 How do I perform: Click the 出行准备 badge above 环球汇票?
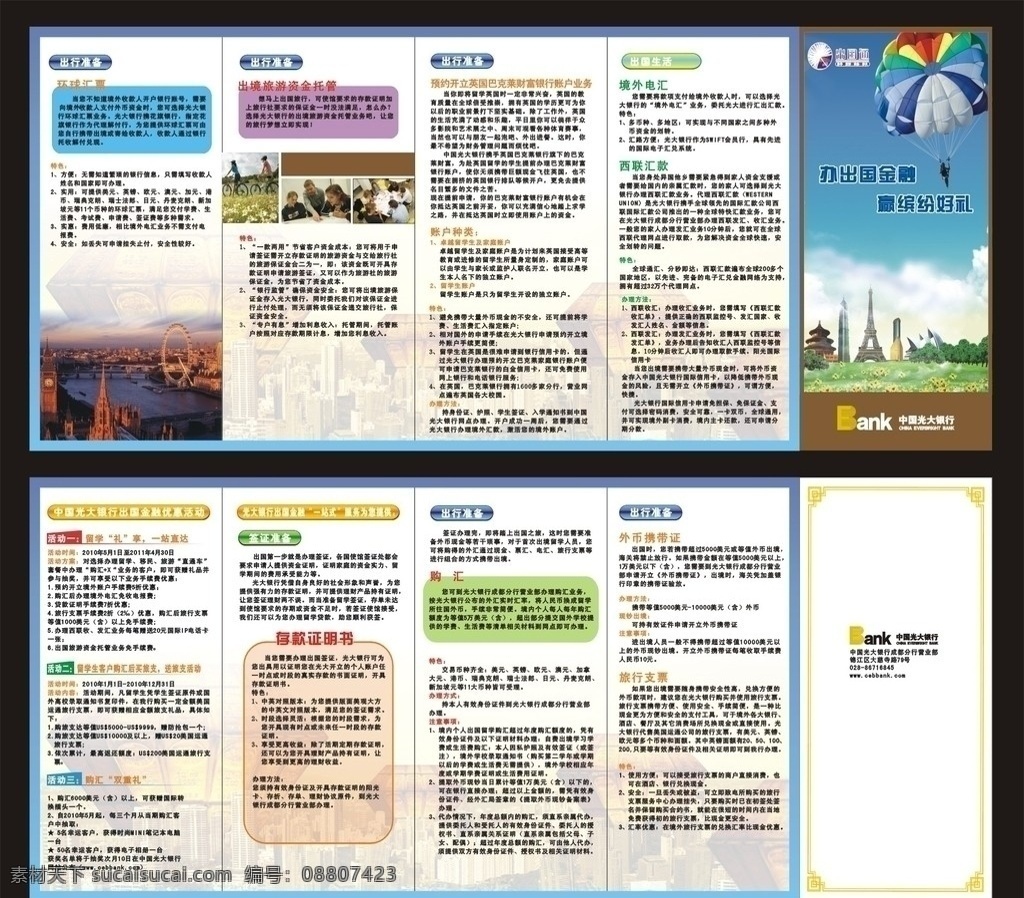click(x=80, y=63)
